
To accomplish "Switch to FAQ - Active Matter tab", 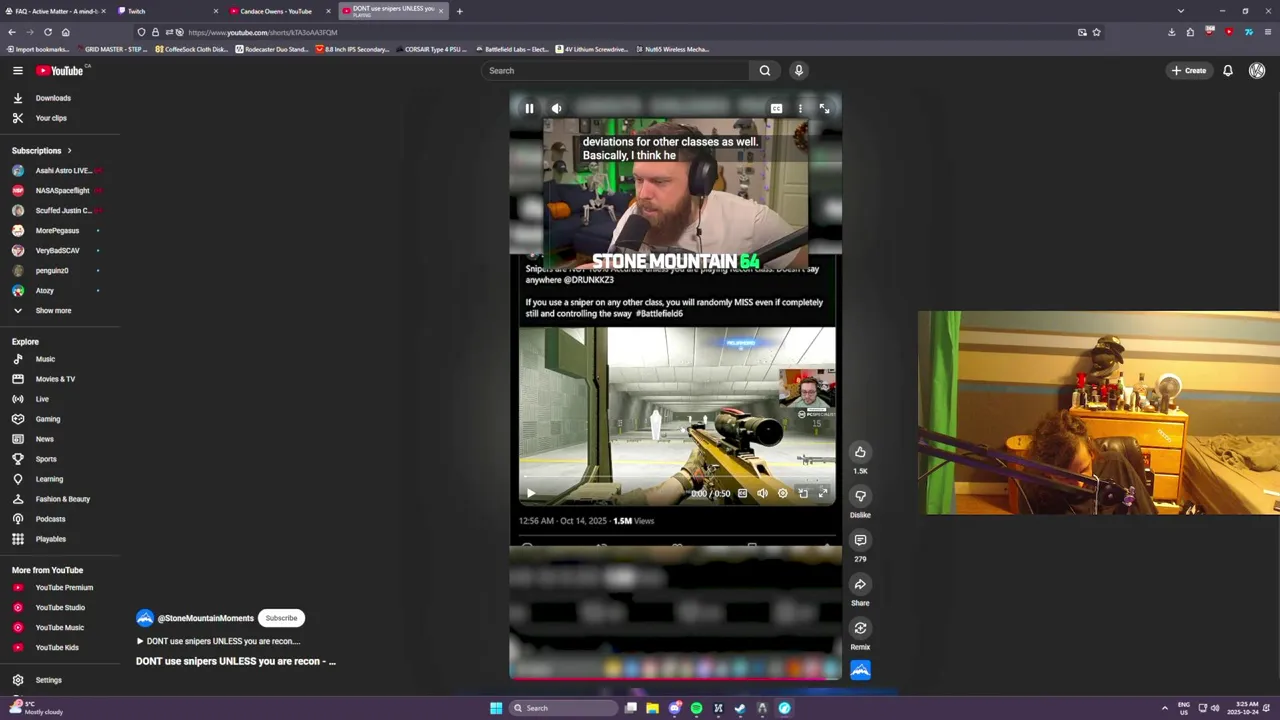I will [x=55, y=11].
